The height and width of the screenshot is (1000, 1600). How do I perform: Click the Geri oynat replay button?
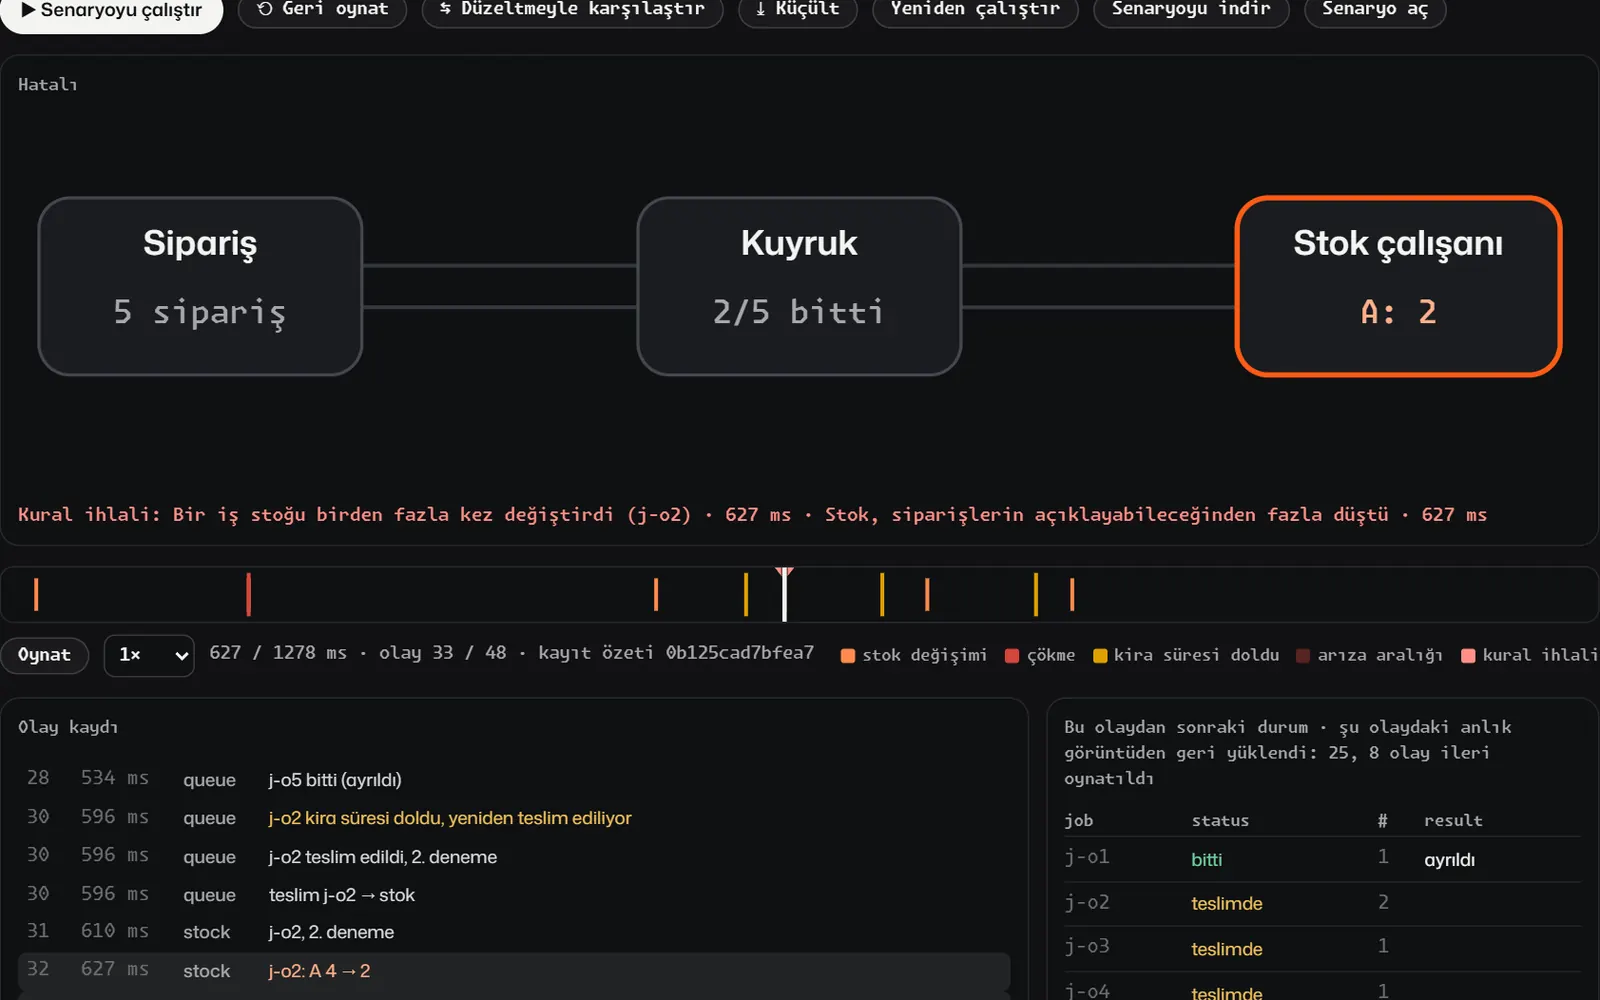(x=322, y=10)
